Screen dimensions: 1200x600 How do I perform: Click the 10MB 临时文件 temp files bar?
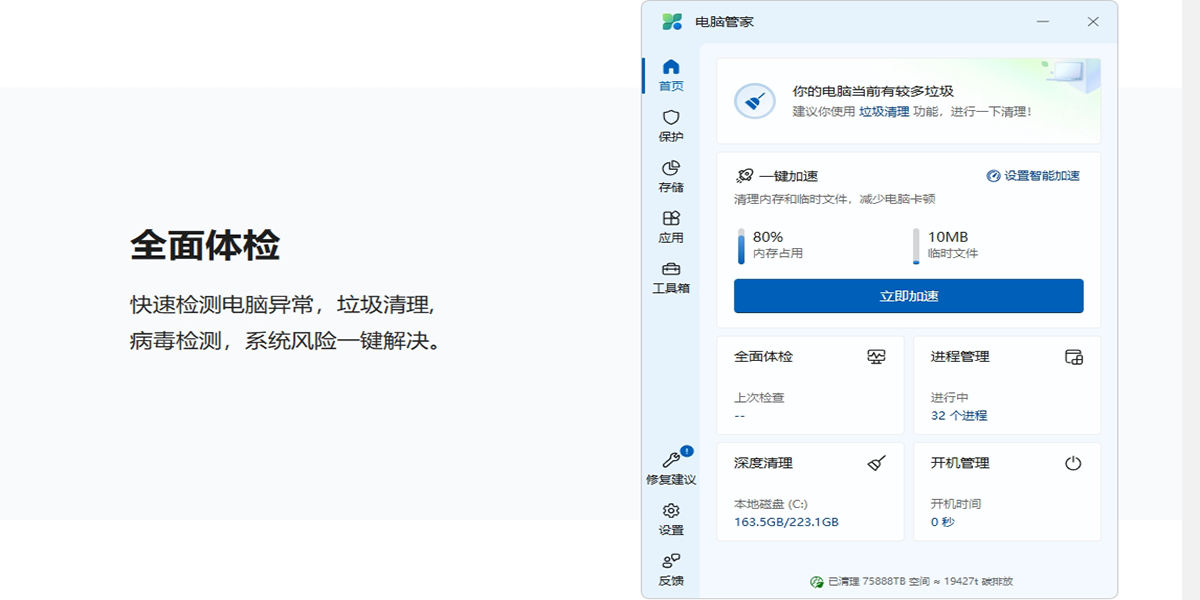[916, 246]
